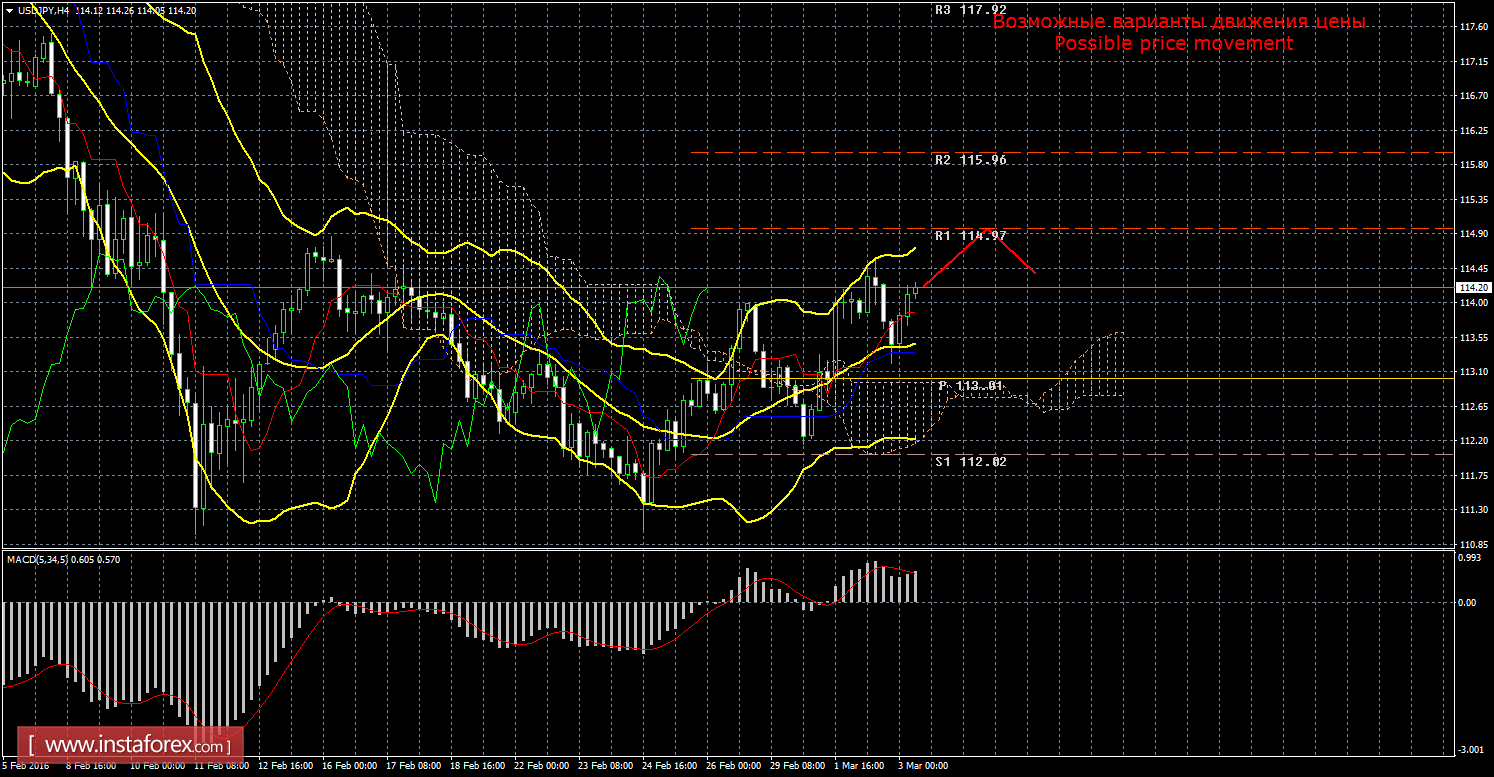This screenshot has width=1494, height=777.
Task: Click the 113.55 price axis value
Action: click(x=1474, y=339)
